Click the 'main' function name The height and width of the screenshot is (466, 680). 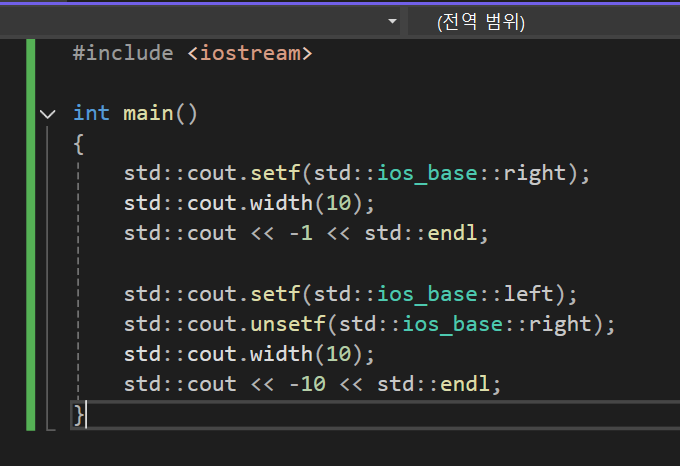click(x=148, y=113)
